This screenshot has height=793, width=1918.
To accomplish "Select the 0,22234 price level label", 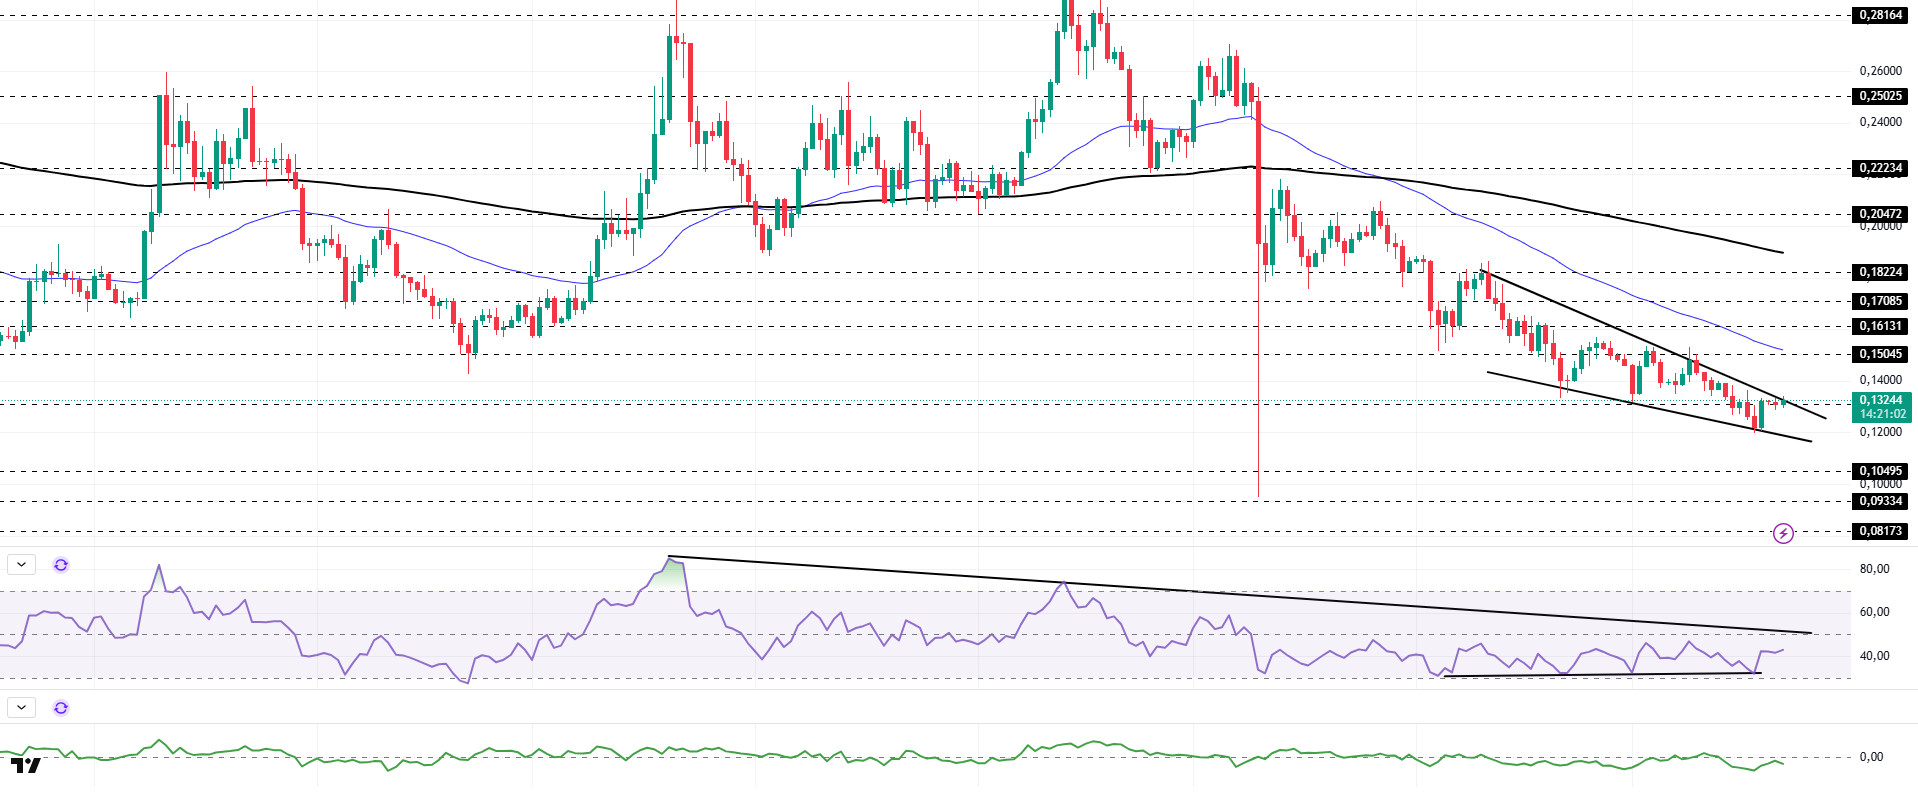I will 1880,168.
